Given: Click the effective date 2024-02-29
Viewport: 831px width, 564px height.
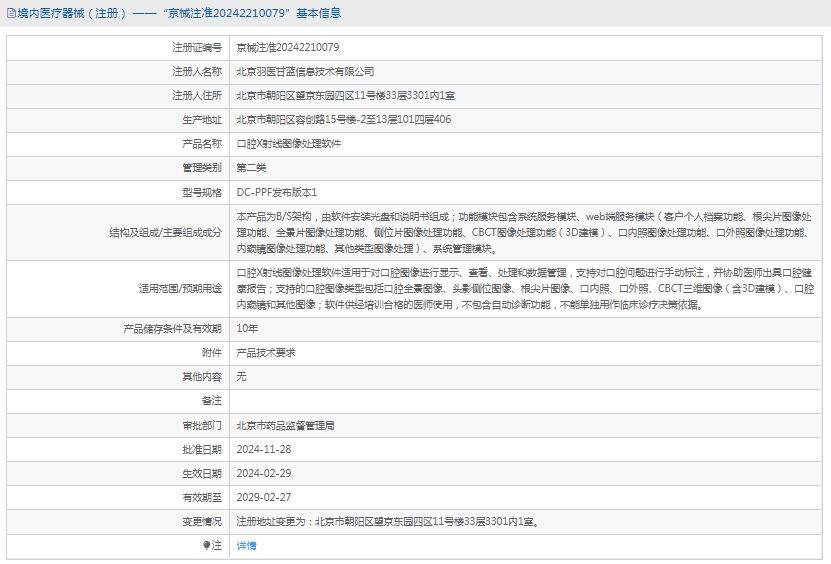Looking at the screenshot, I should (x=263, y=473).
